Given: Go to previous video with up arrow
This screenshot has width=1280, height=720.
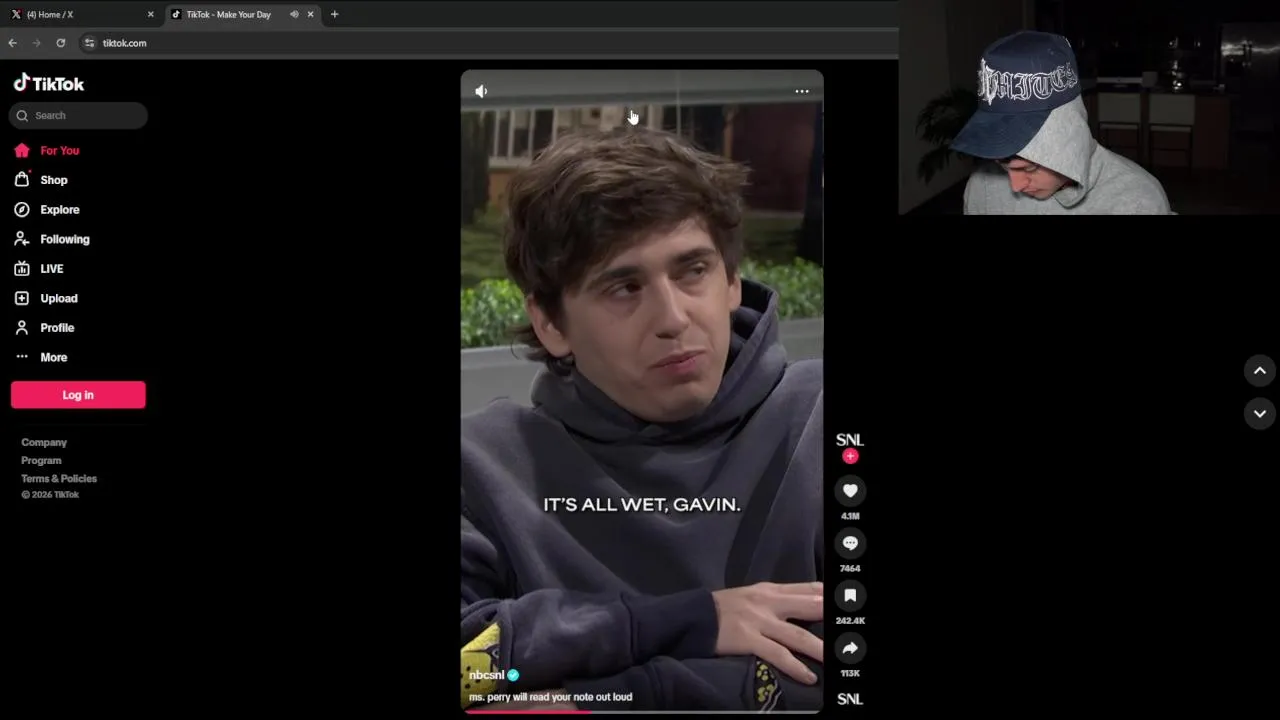Looking at the screenshot, I should pos(1260,371).
